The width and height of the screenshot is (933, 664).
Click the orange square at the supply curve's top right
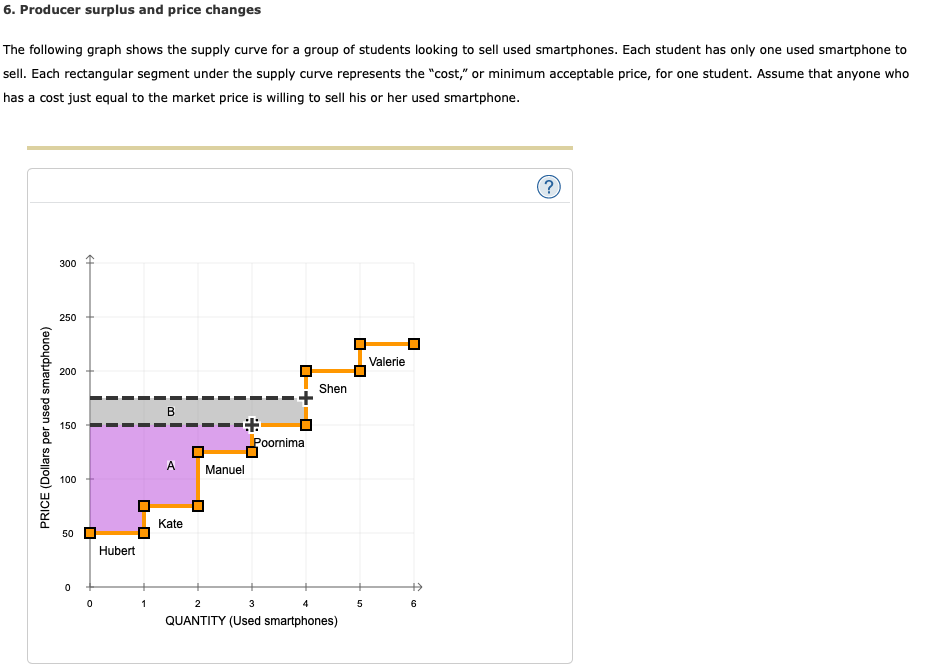tap(413, 343)
